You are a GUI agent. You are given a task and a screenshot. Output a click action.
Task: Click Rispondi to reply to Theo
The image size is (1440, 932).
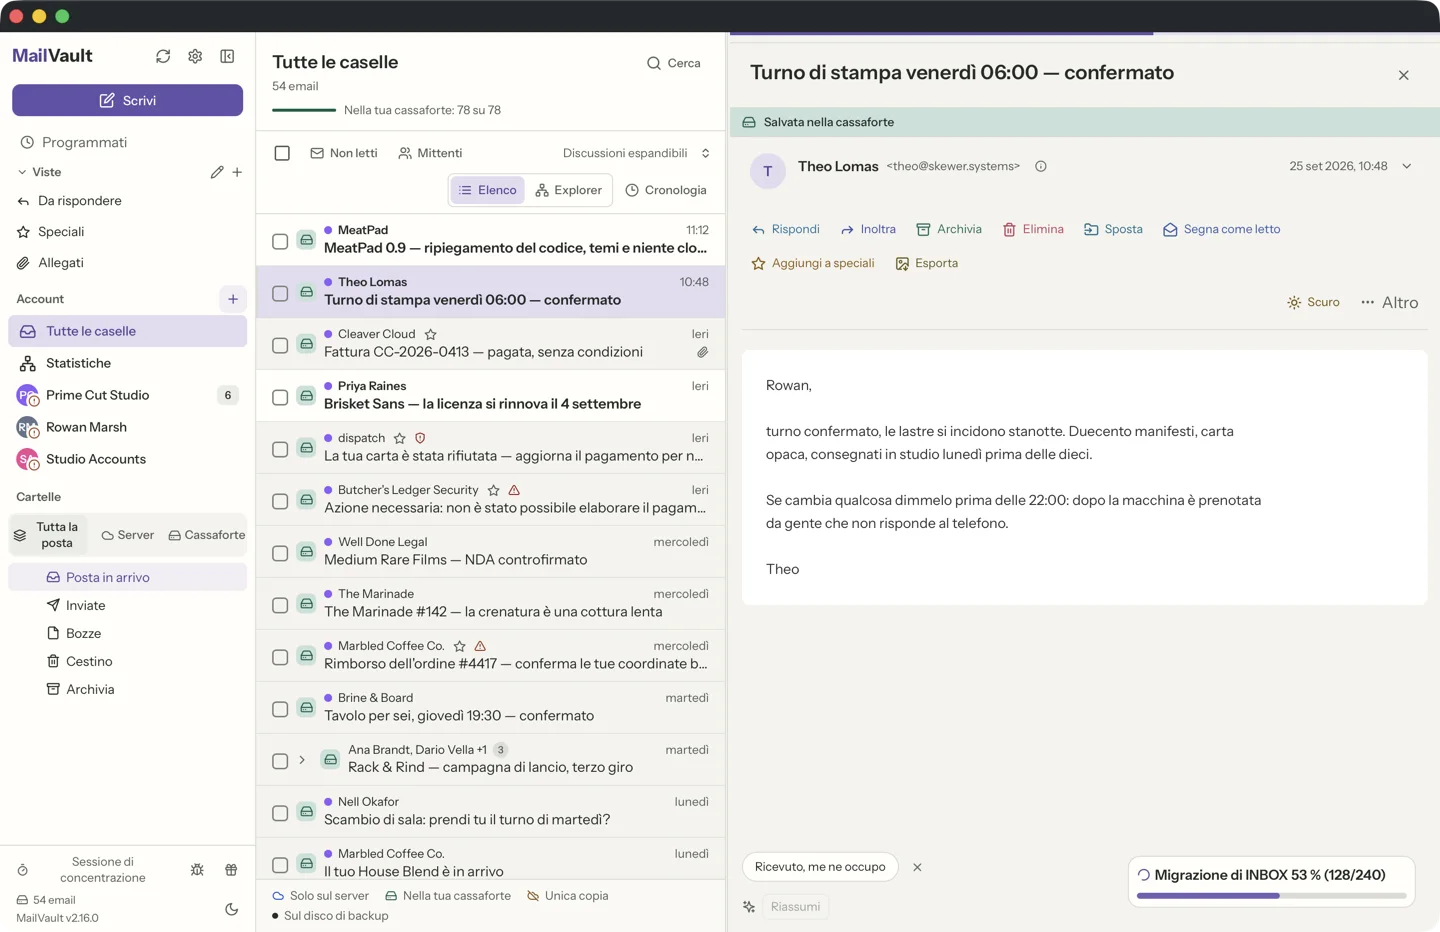786,229
